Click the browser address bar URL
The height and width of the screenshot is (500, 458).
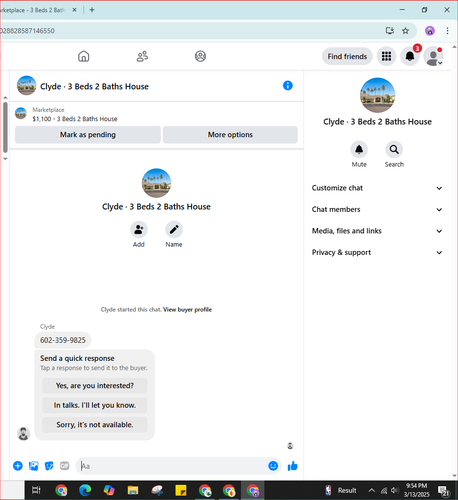(27, 31)
